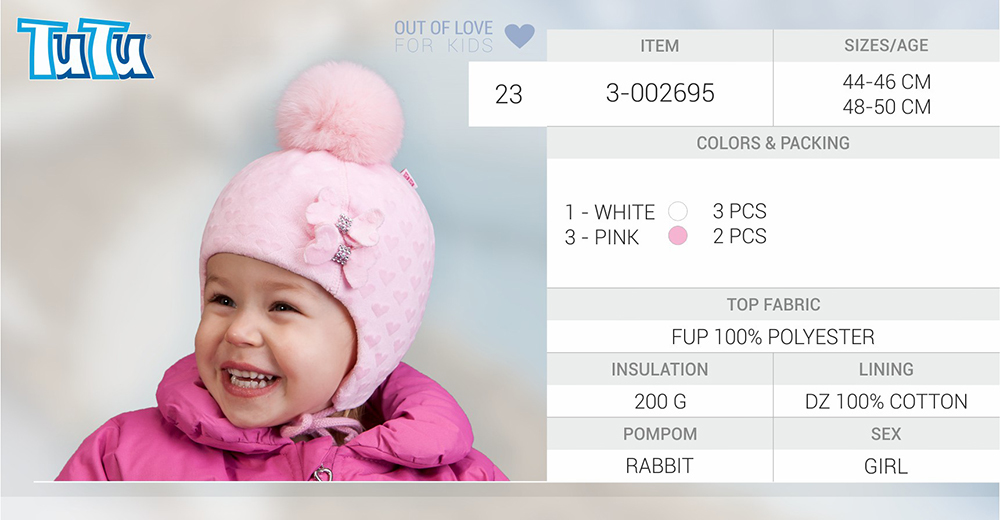Click the 1 - WHITE color label

[x=610, y=212]
